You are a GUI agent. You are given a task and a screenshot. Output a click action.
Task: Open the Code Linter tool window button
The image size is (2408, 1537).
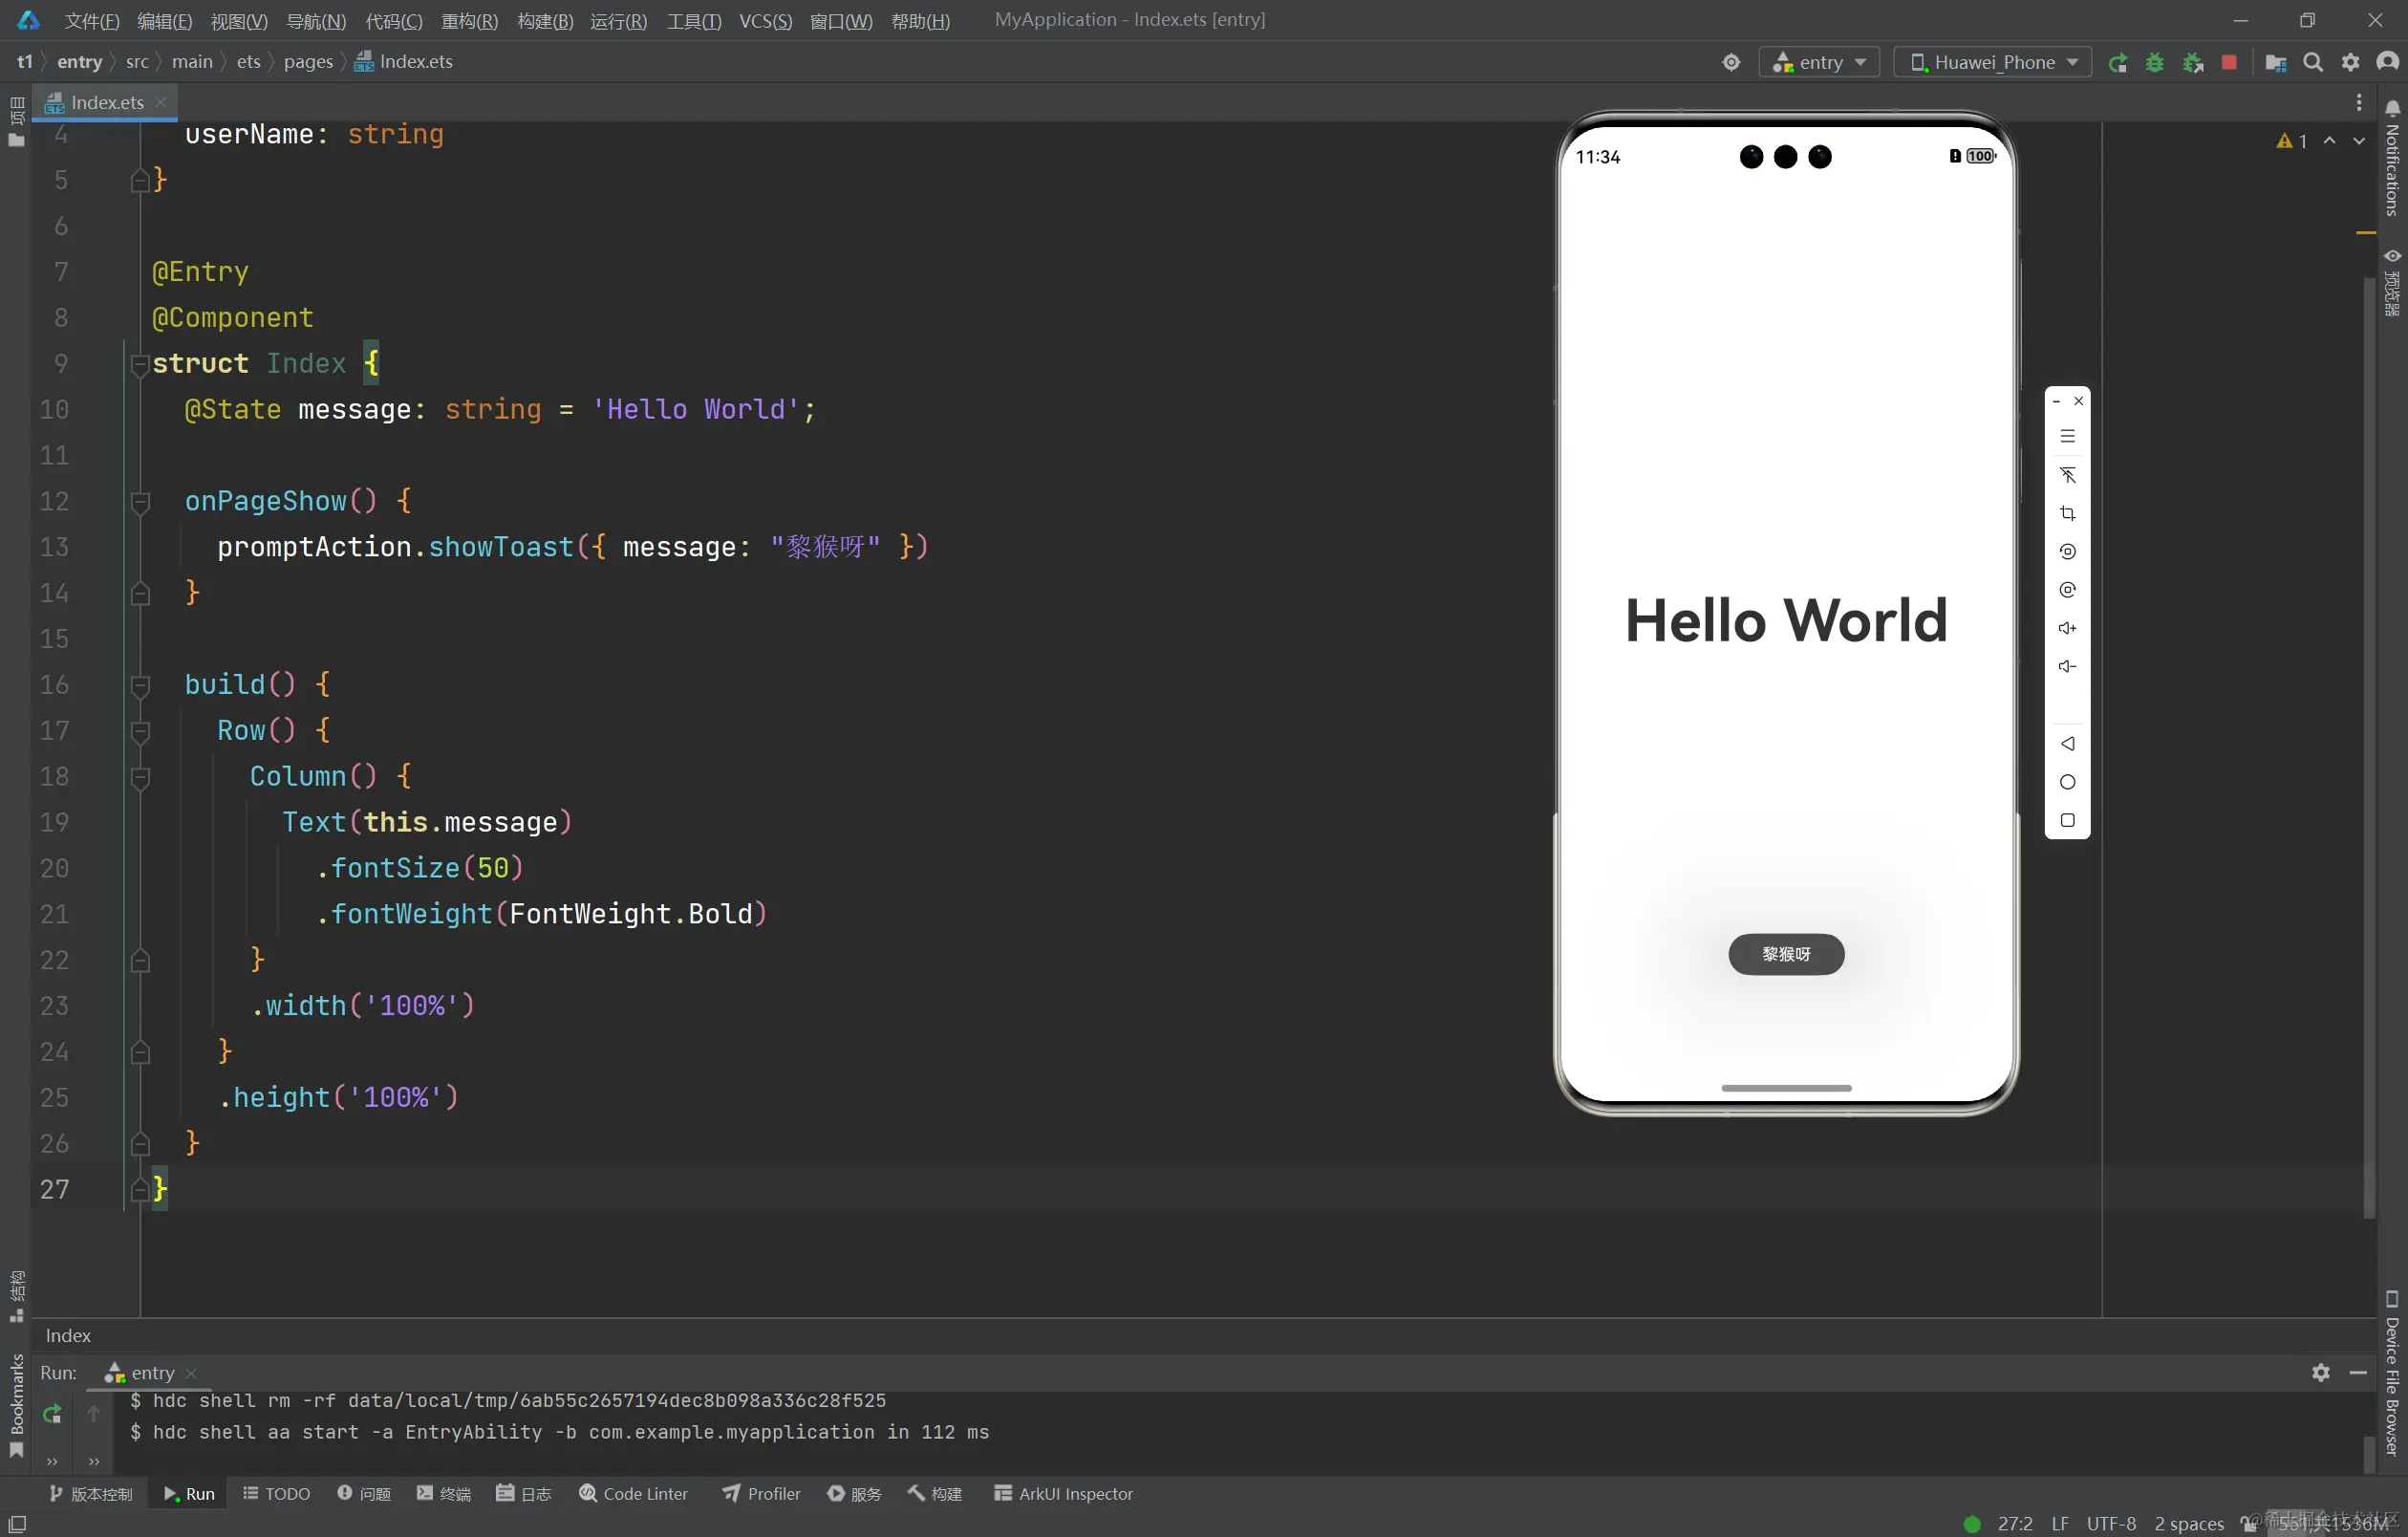point(633,1493)
